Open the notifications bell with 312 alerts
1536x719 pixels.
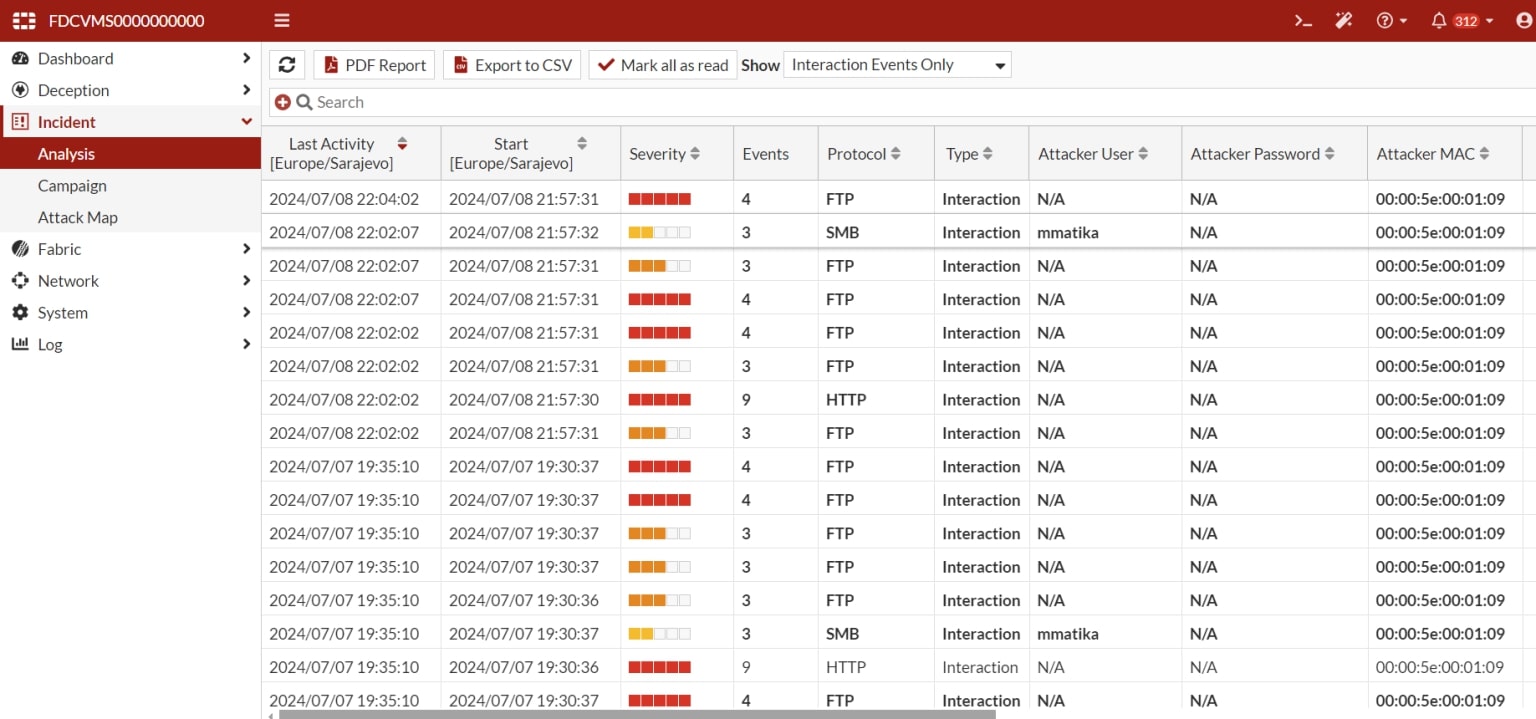[x=1461, y=20]
